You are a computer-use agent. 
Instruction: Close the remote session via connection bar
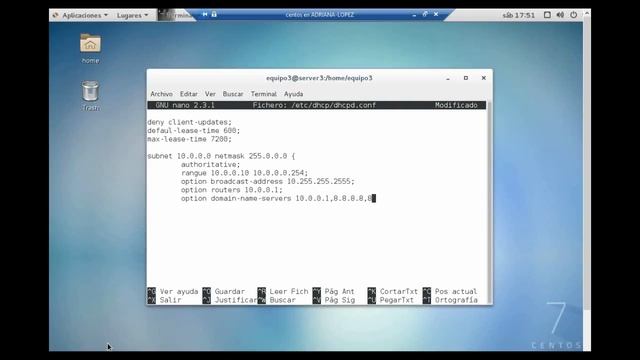[436, 14]
